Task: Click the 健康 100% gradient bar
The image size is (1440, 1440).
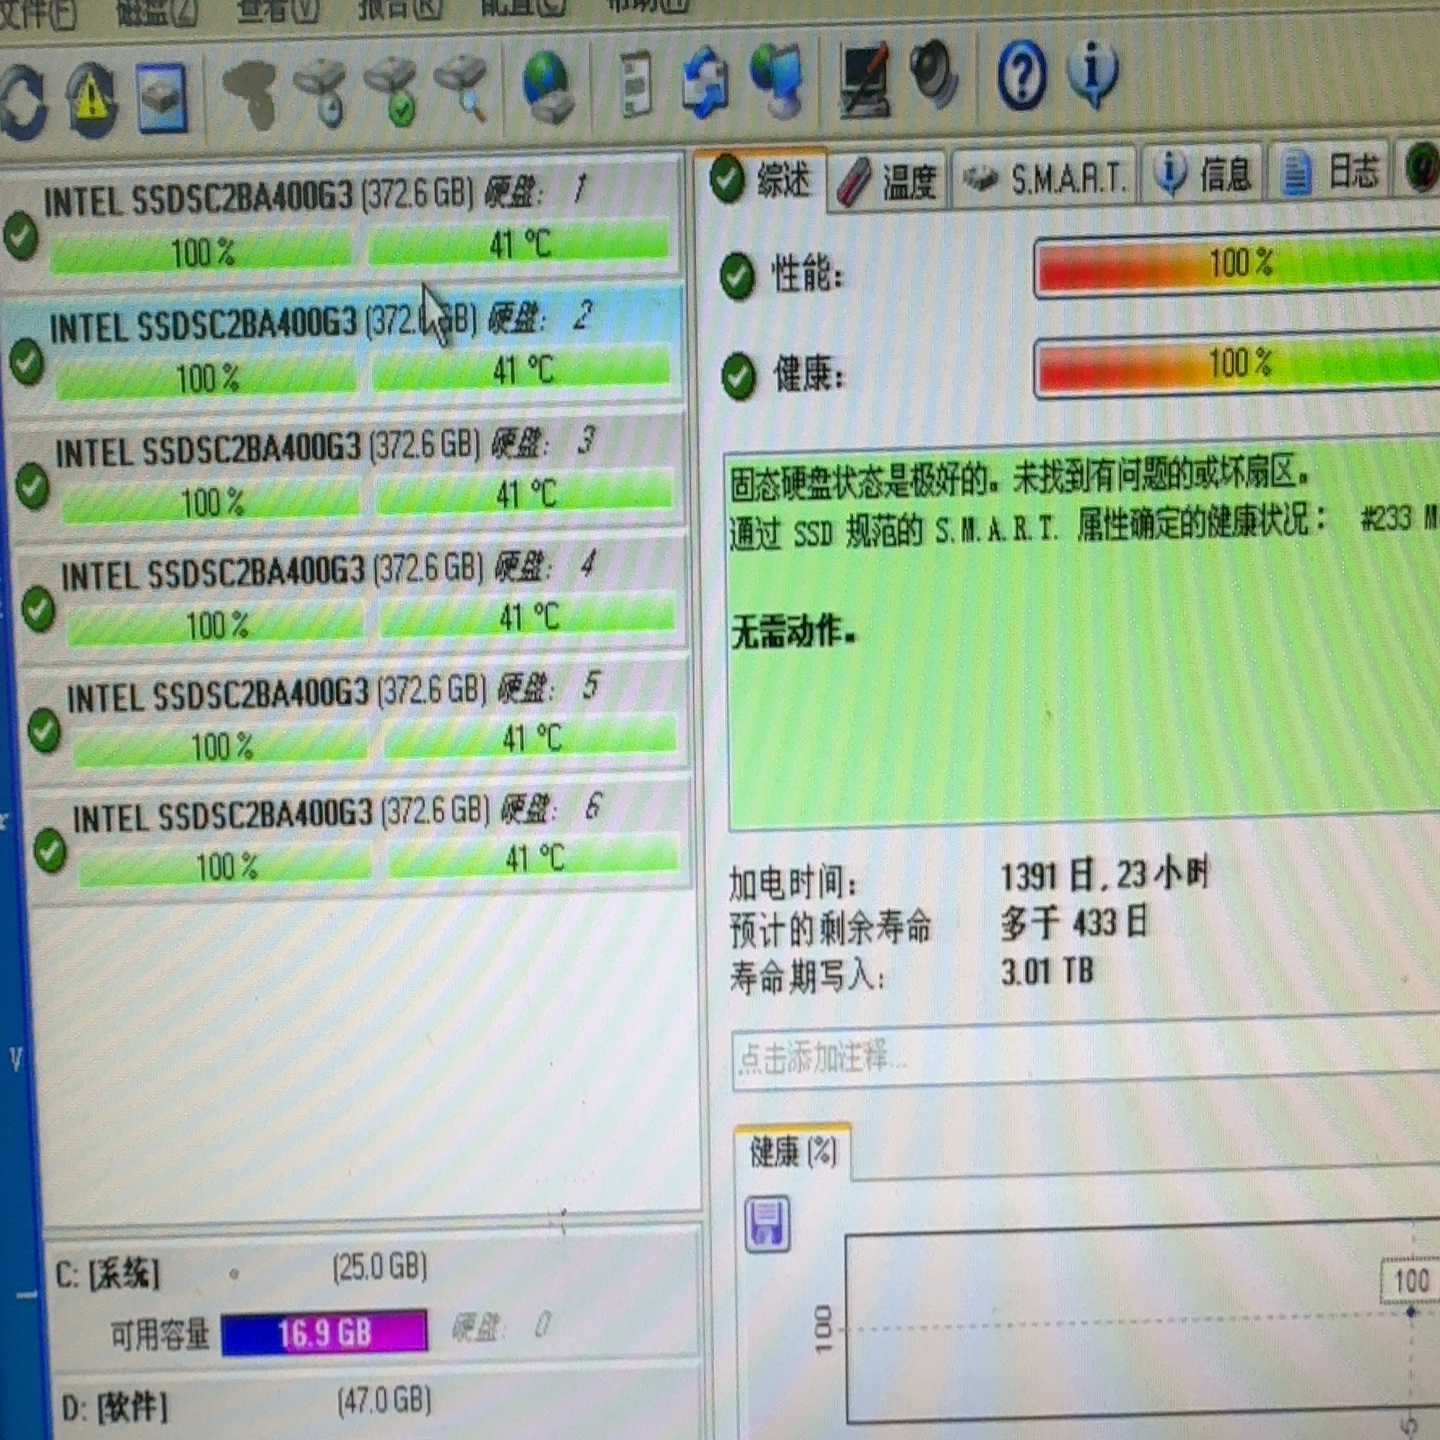Action: pos(1238,366)
